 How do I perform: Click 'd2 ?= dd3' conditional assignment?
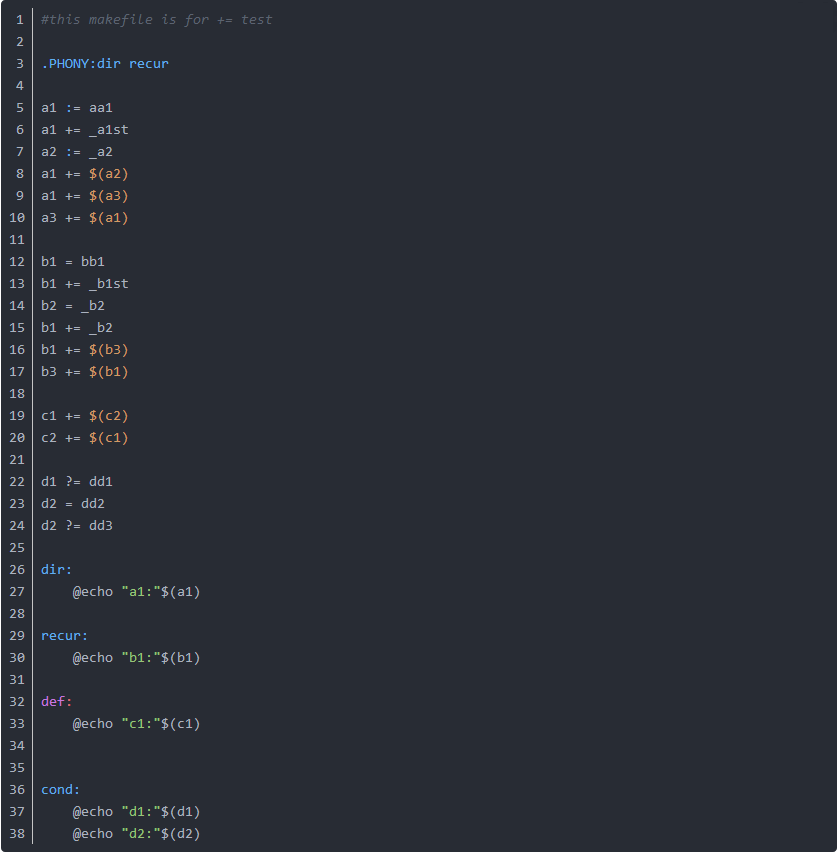77,525
